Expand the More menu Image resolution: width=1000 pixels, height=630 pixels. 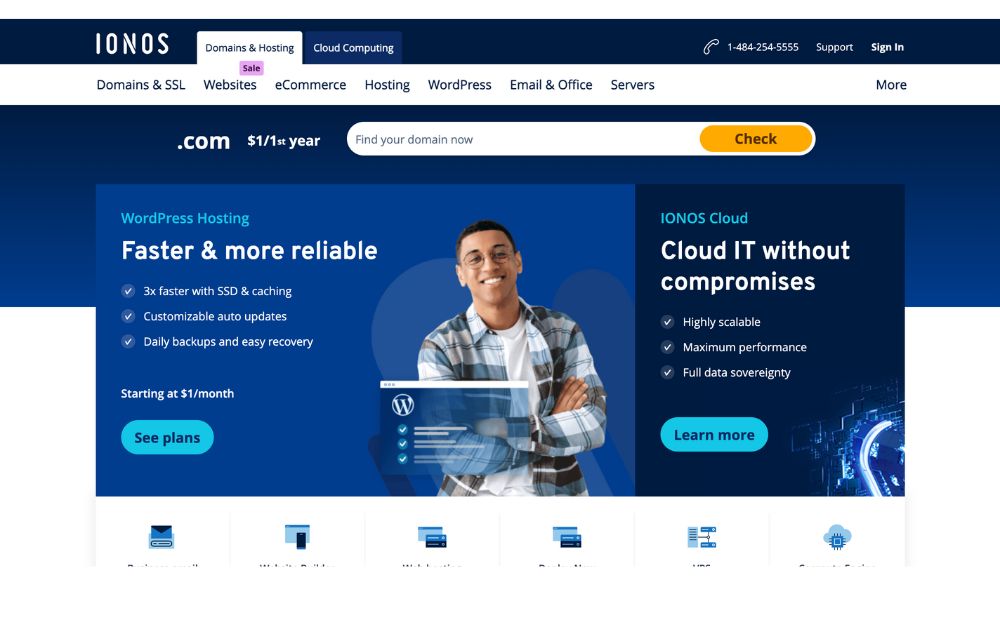tap(891, 85)
